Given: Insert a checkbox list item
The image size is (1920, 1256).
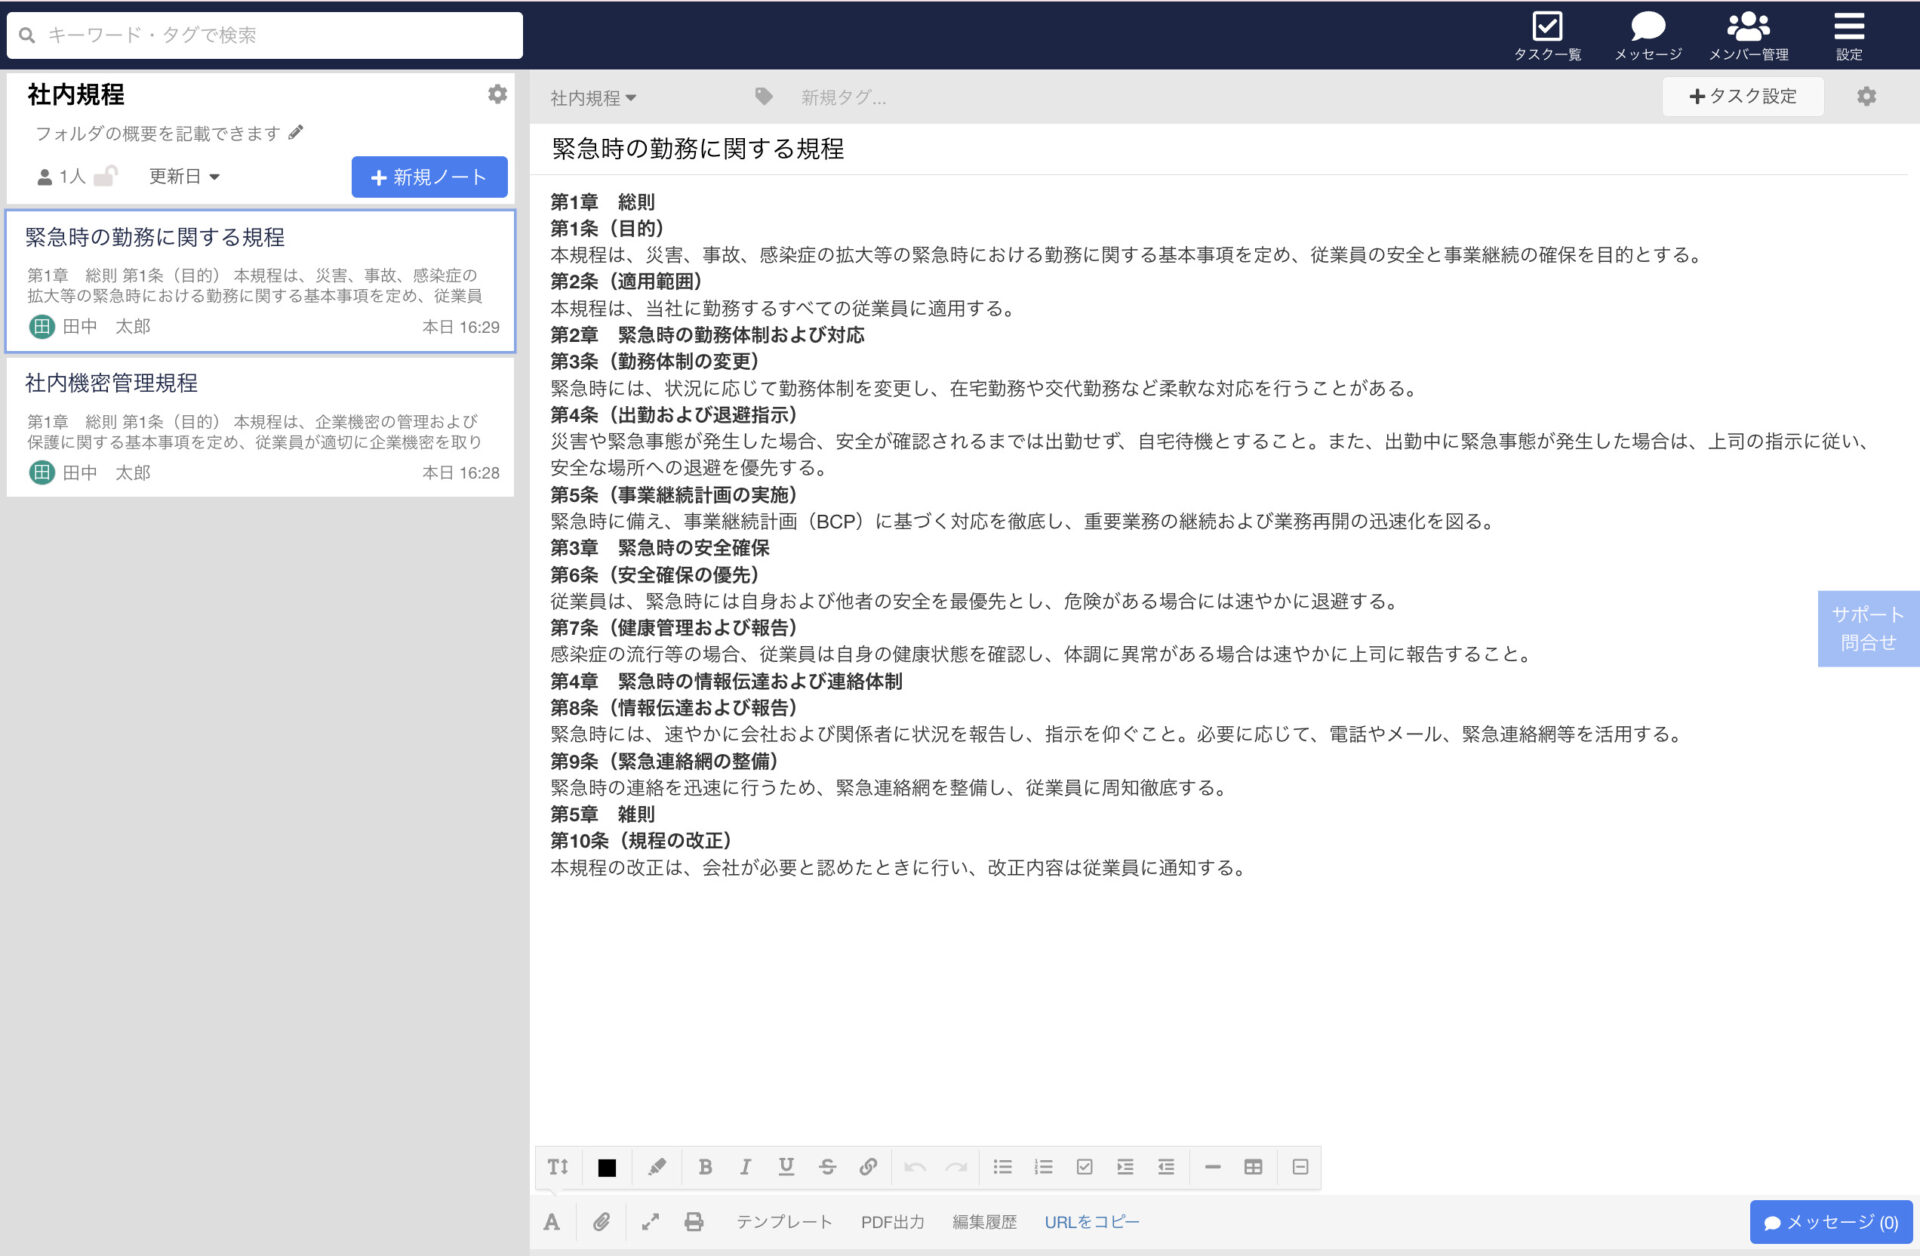Looking at the screenshot, I should pyautogui.click(x=1084, y=1166).
